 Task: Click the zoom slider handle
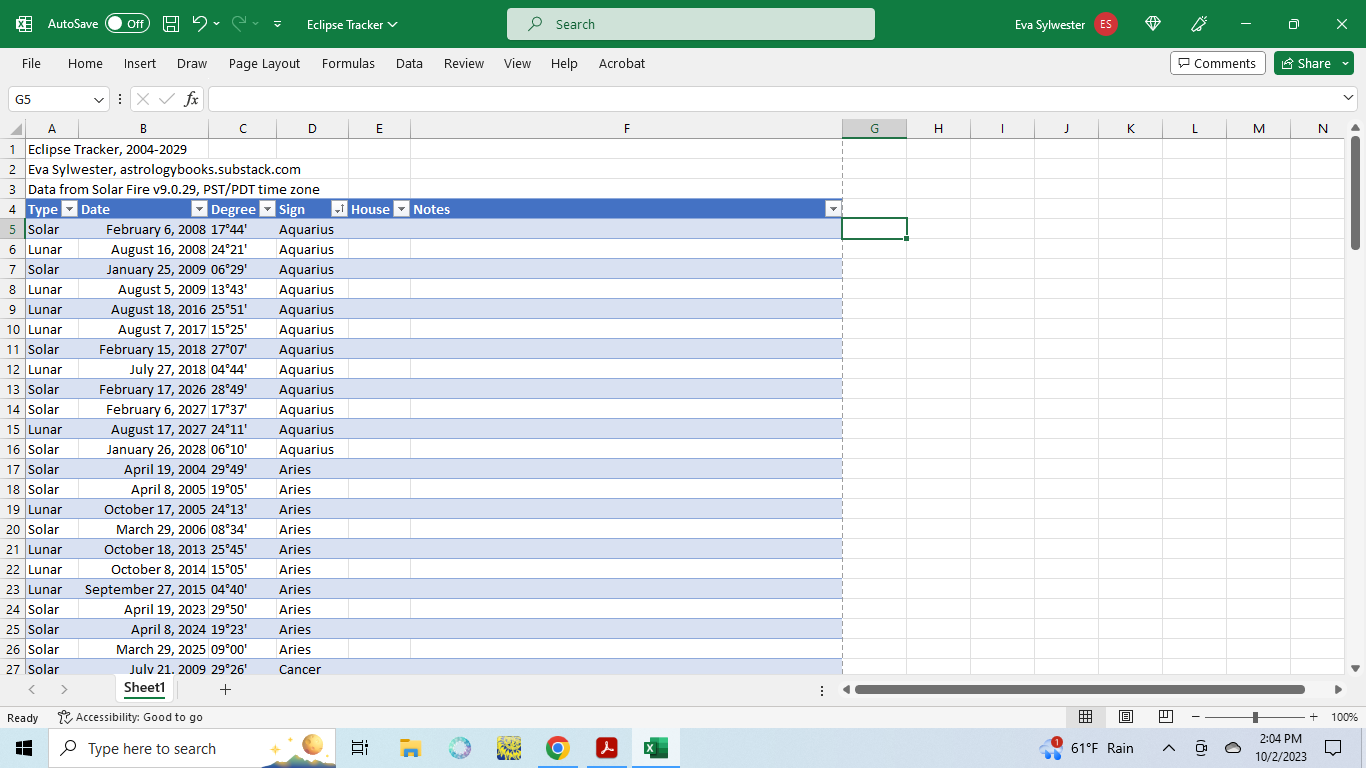[x=1255, y=717]
